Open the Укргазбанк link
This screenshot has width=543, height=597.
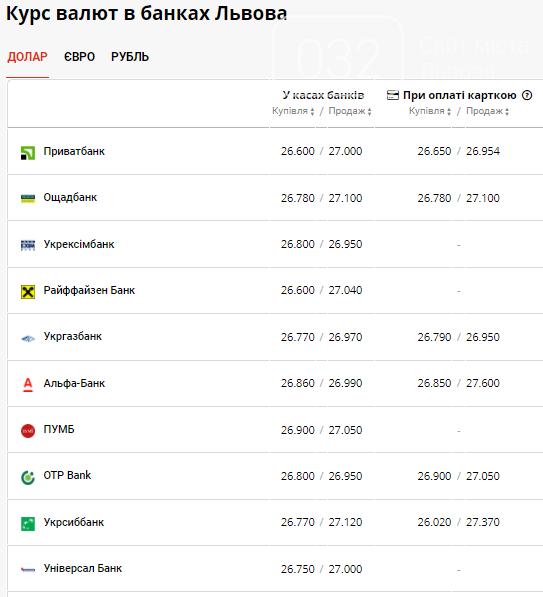tap(73, 337)
